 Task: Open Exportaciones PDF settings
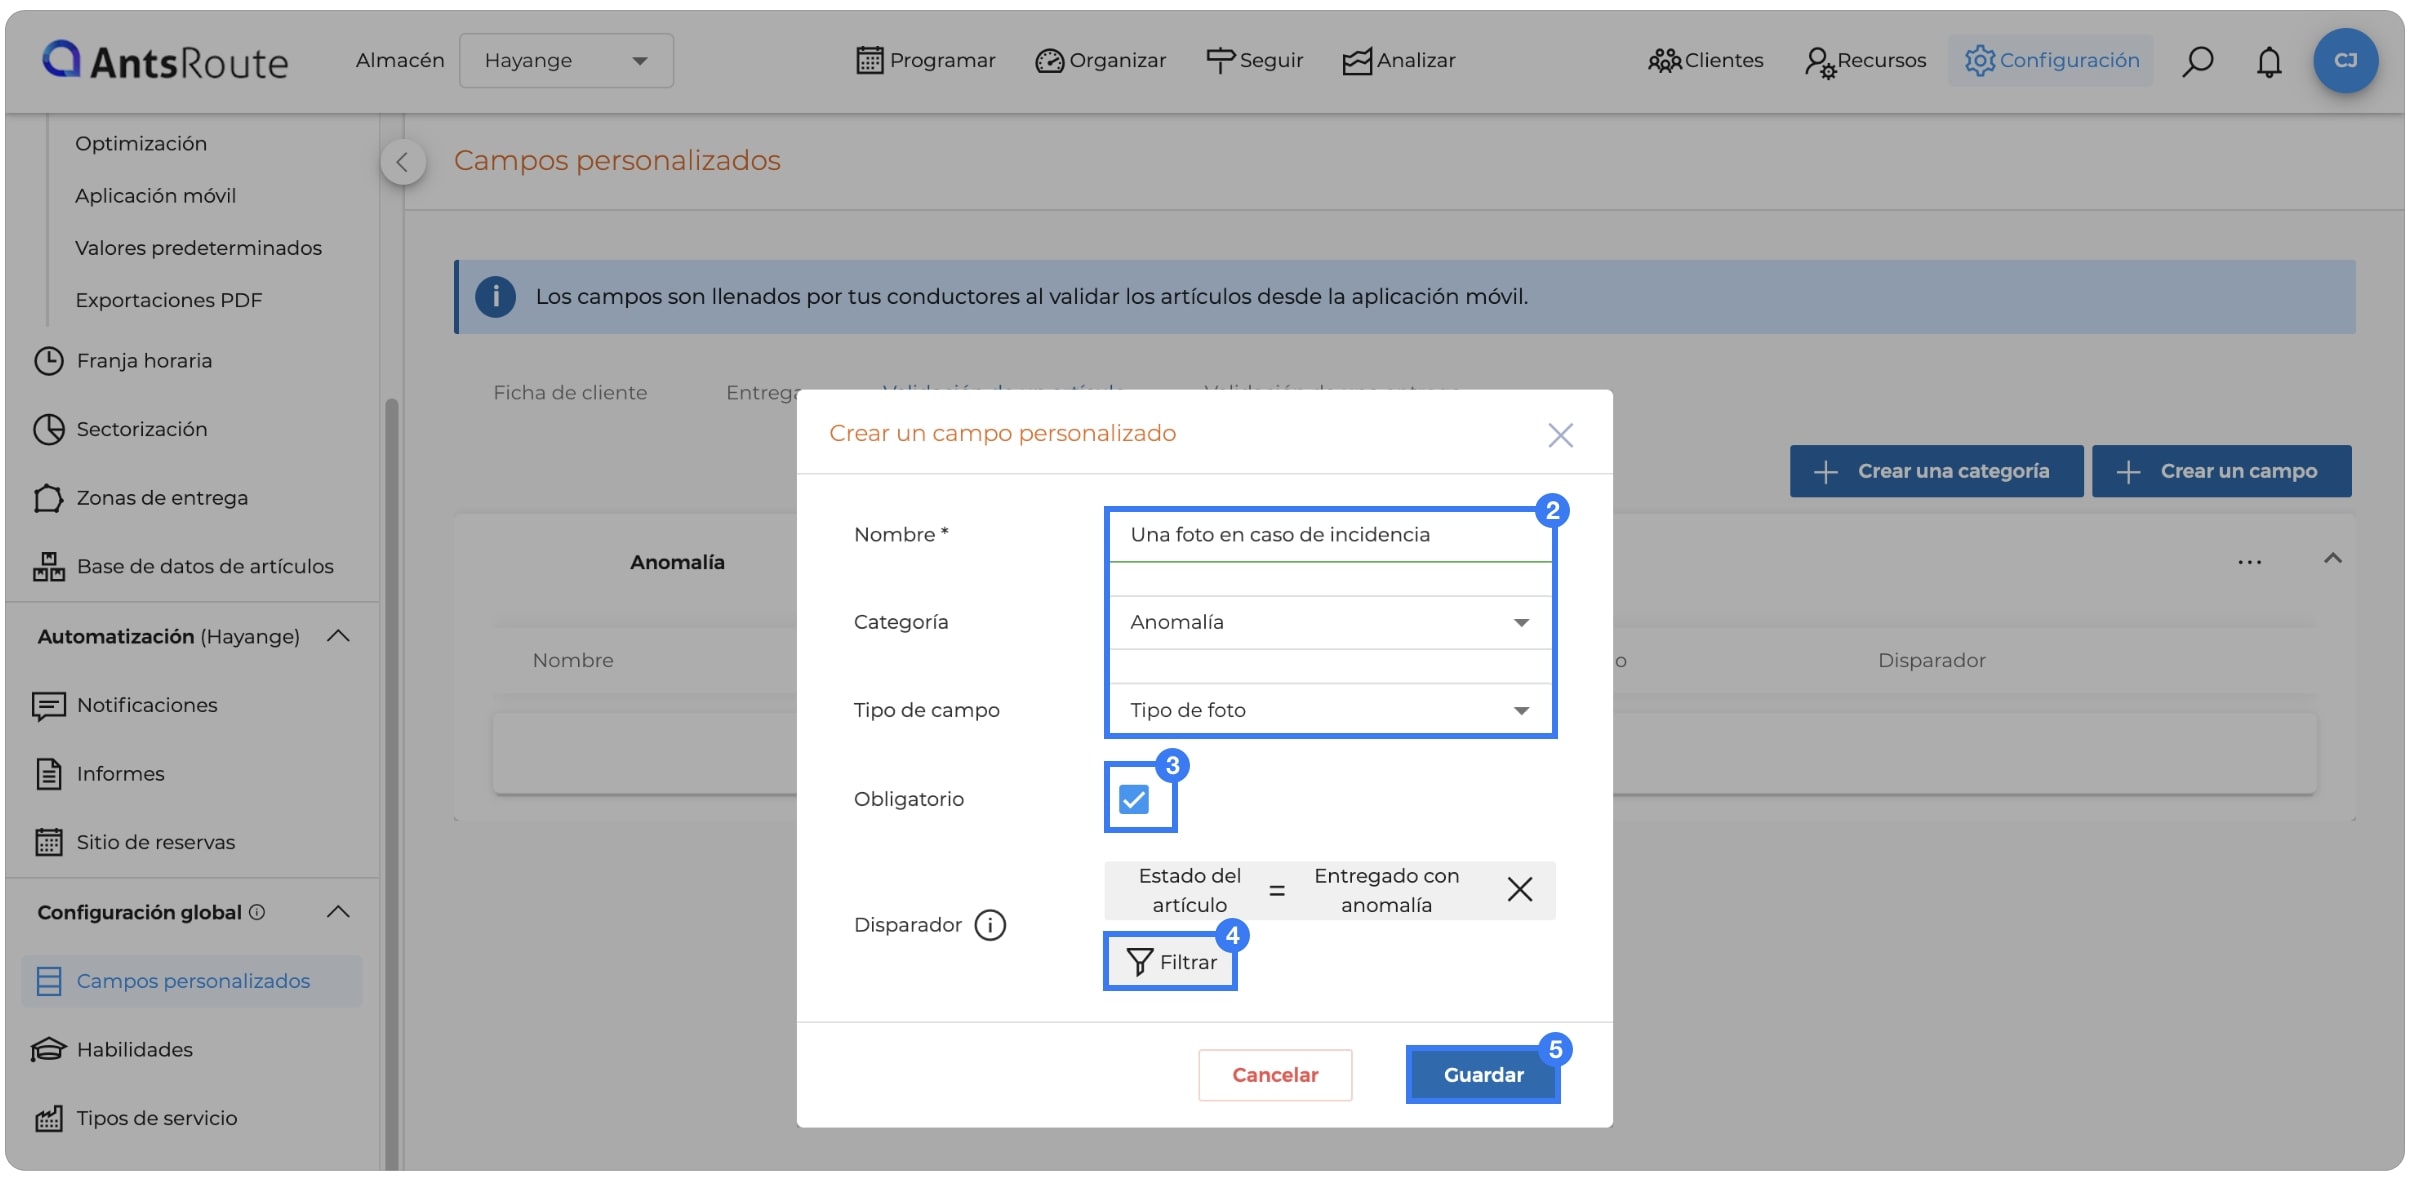[x=168, y=300]
